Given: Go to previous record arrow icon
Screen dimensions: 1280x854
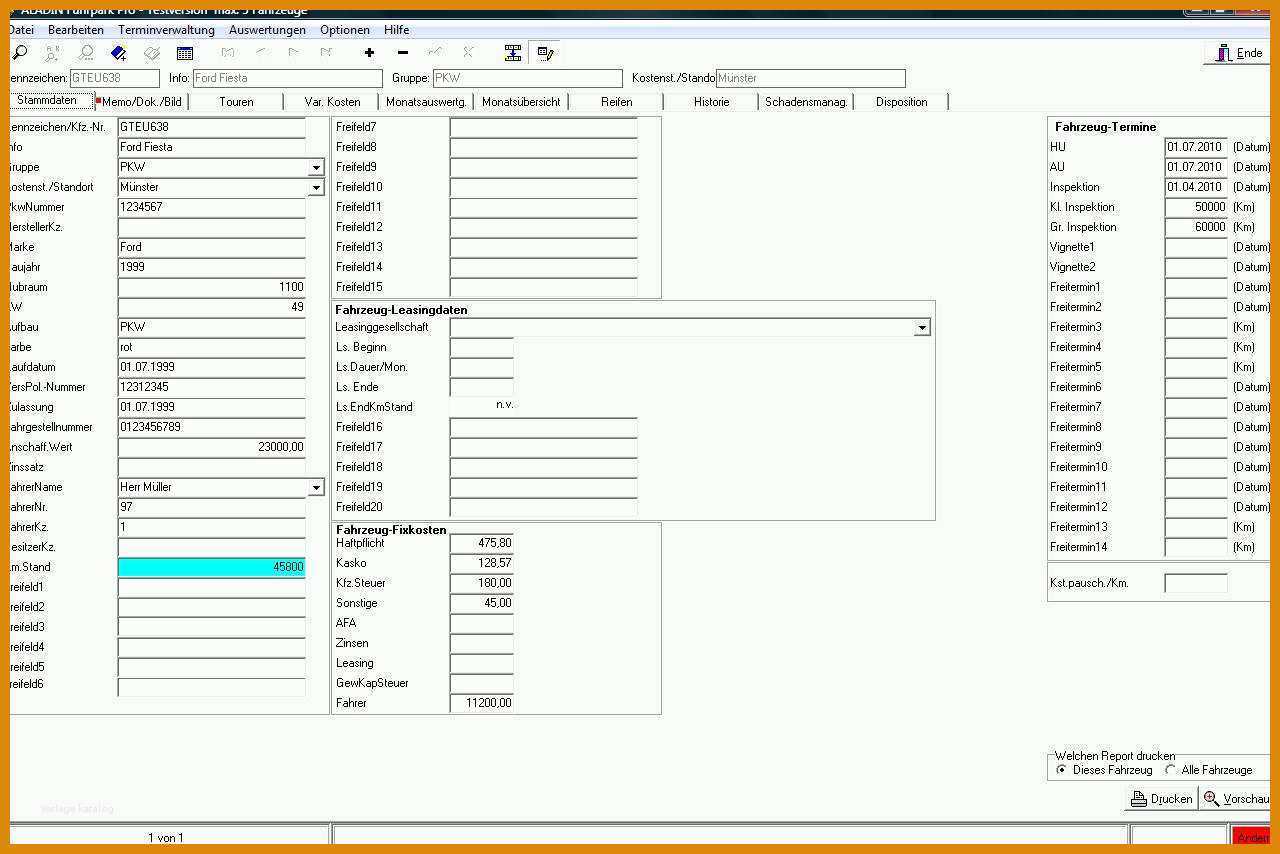Looking at the screenshot, I should click(261, 53).
